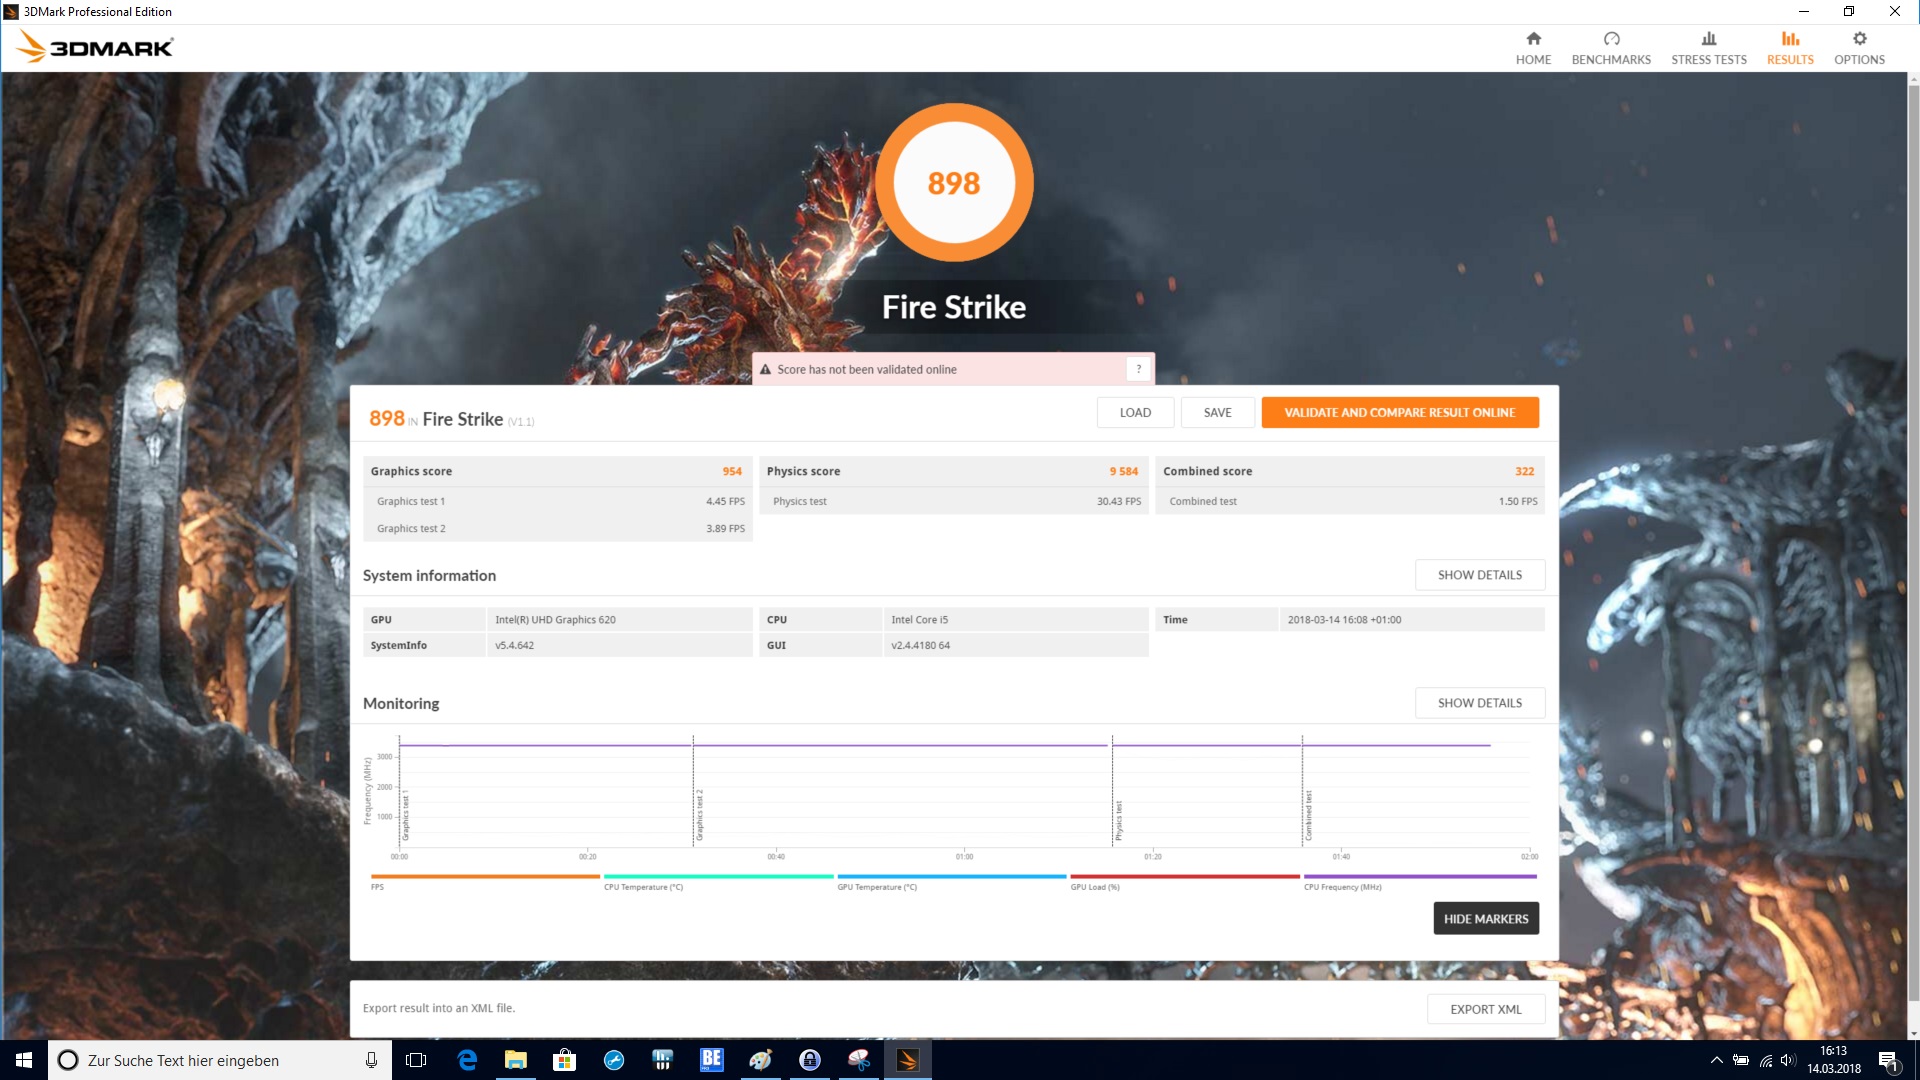Show details for Monitoring section
Image resolution: width=1920 pixels, height=1080 pixels.
pyautogui.click(x=1479, y=703)
